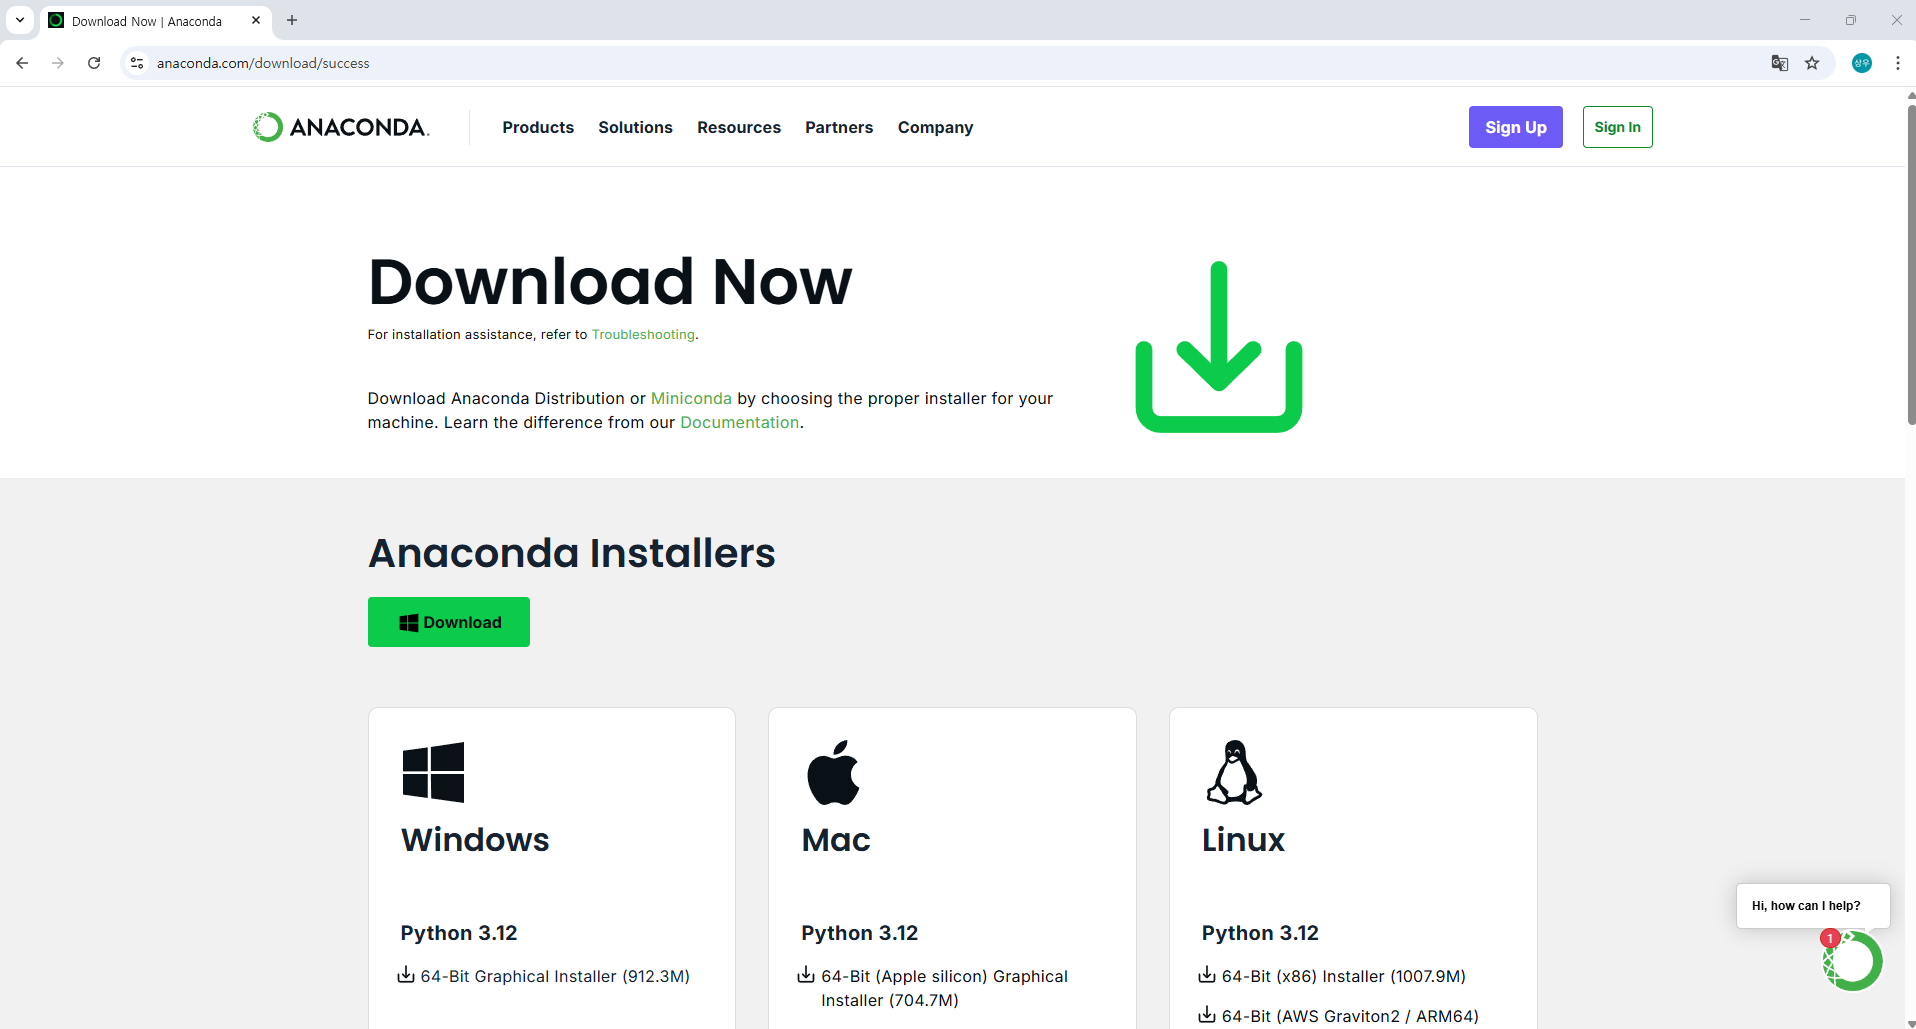The height and width of the screenshot is (1029, 1916).
Task: Click the 'Windows' card title
Action: (x=475, y=840)
